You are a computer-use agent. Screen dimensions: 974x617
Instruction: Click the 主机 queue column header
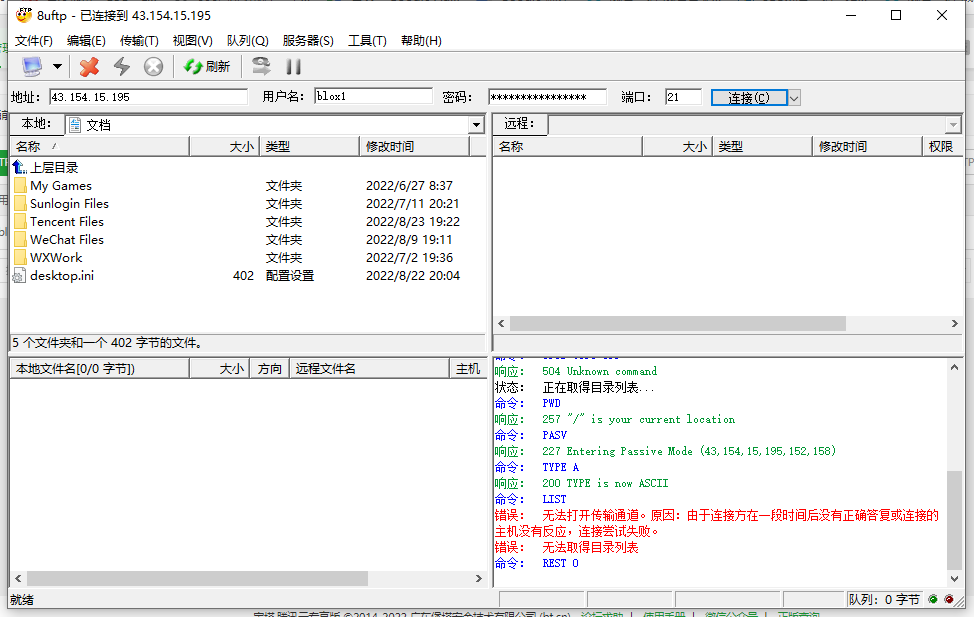point(468,369)
